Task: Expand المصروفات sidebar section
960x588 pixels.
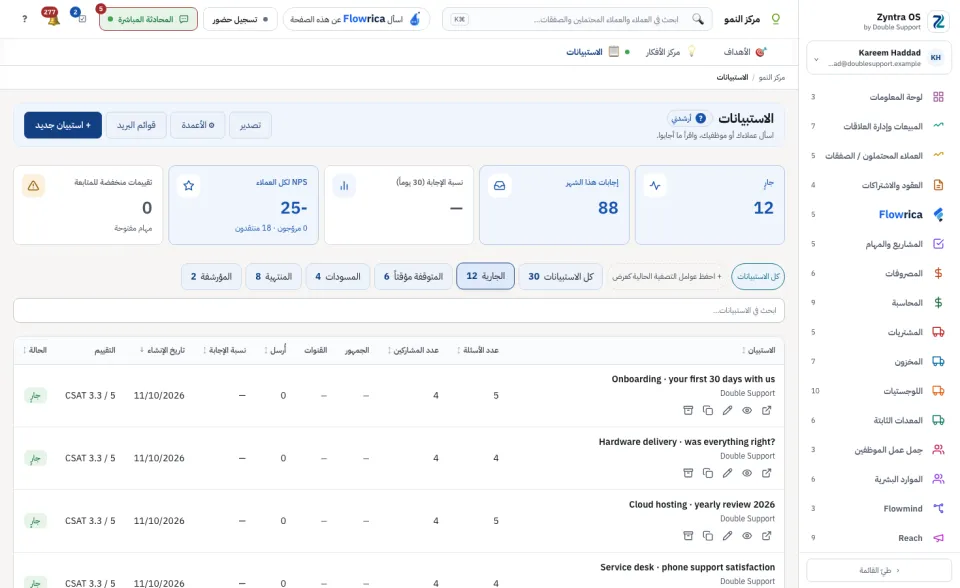Action: (878, 273)
